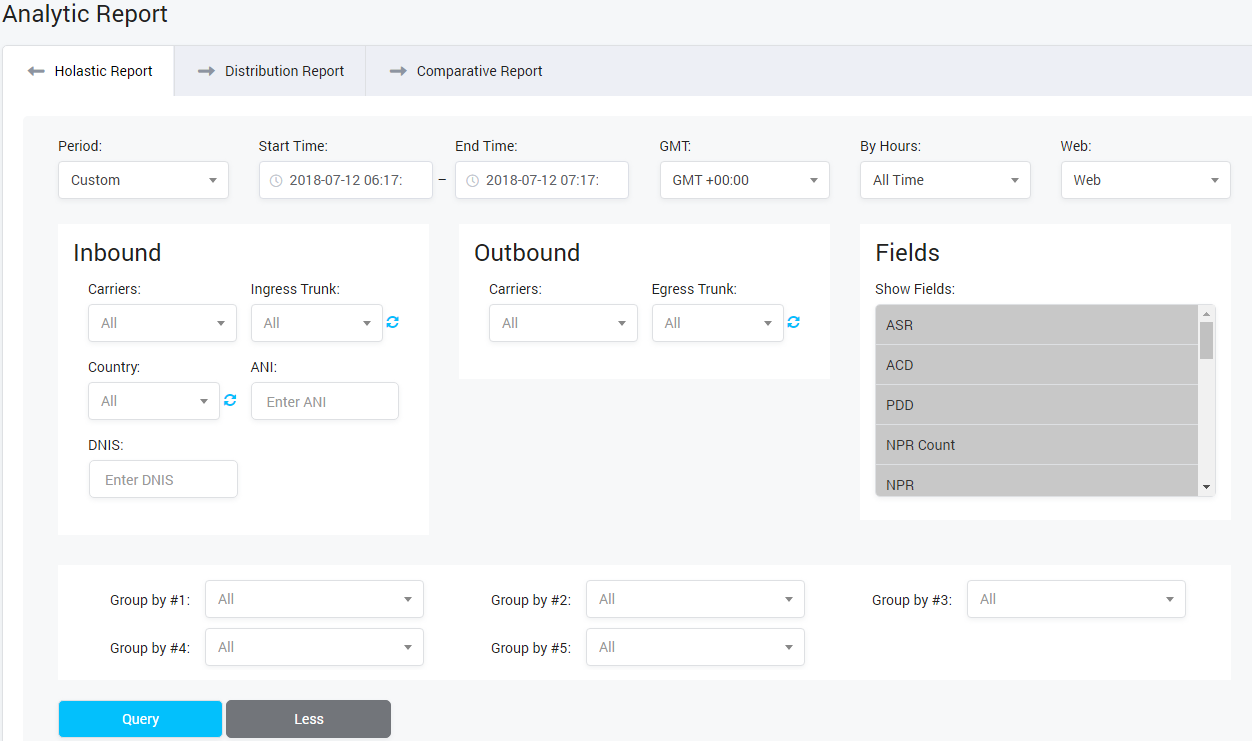Click the Query button
This screenshot has width=1252, height=741.
(140, 718)
